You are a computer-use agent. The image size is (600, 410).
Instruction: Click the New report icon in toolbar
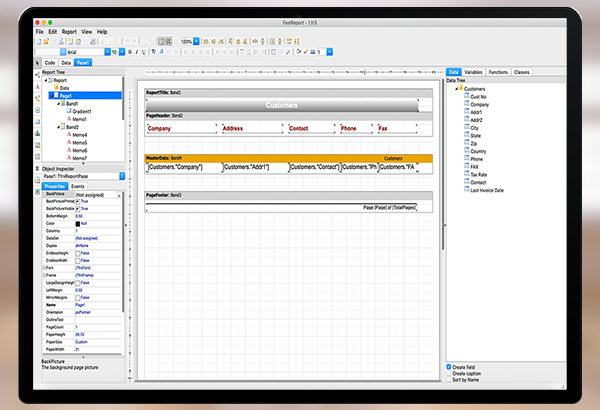click(x=40, y=41)
